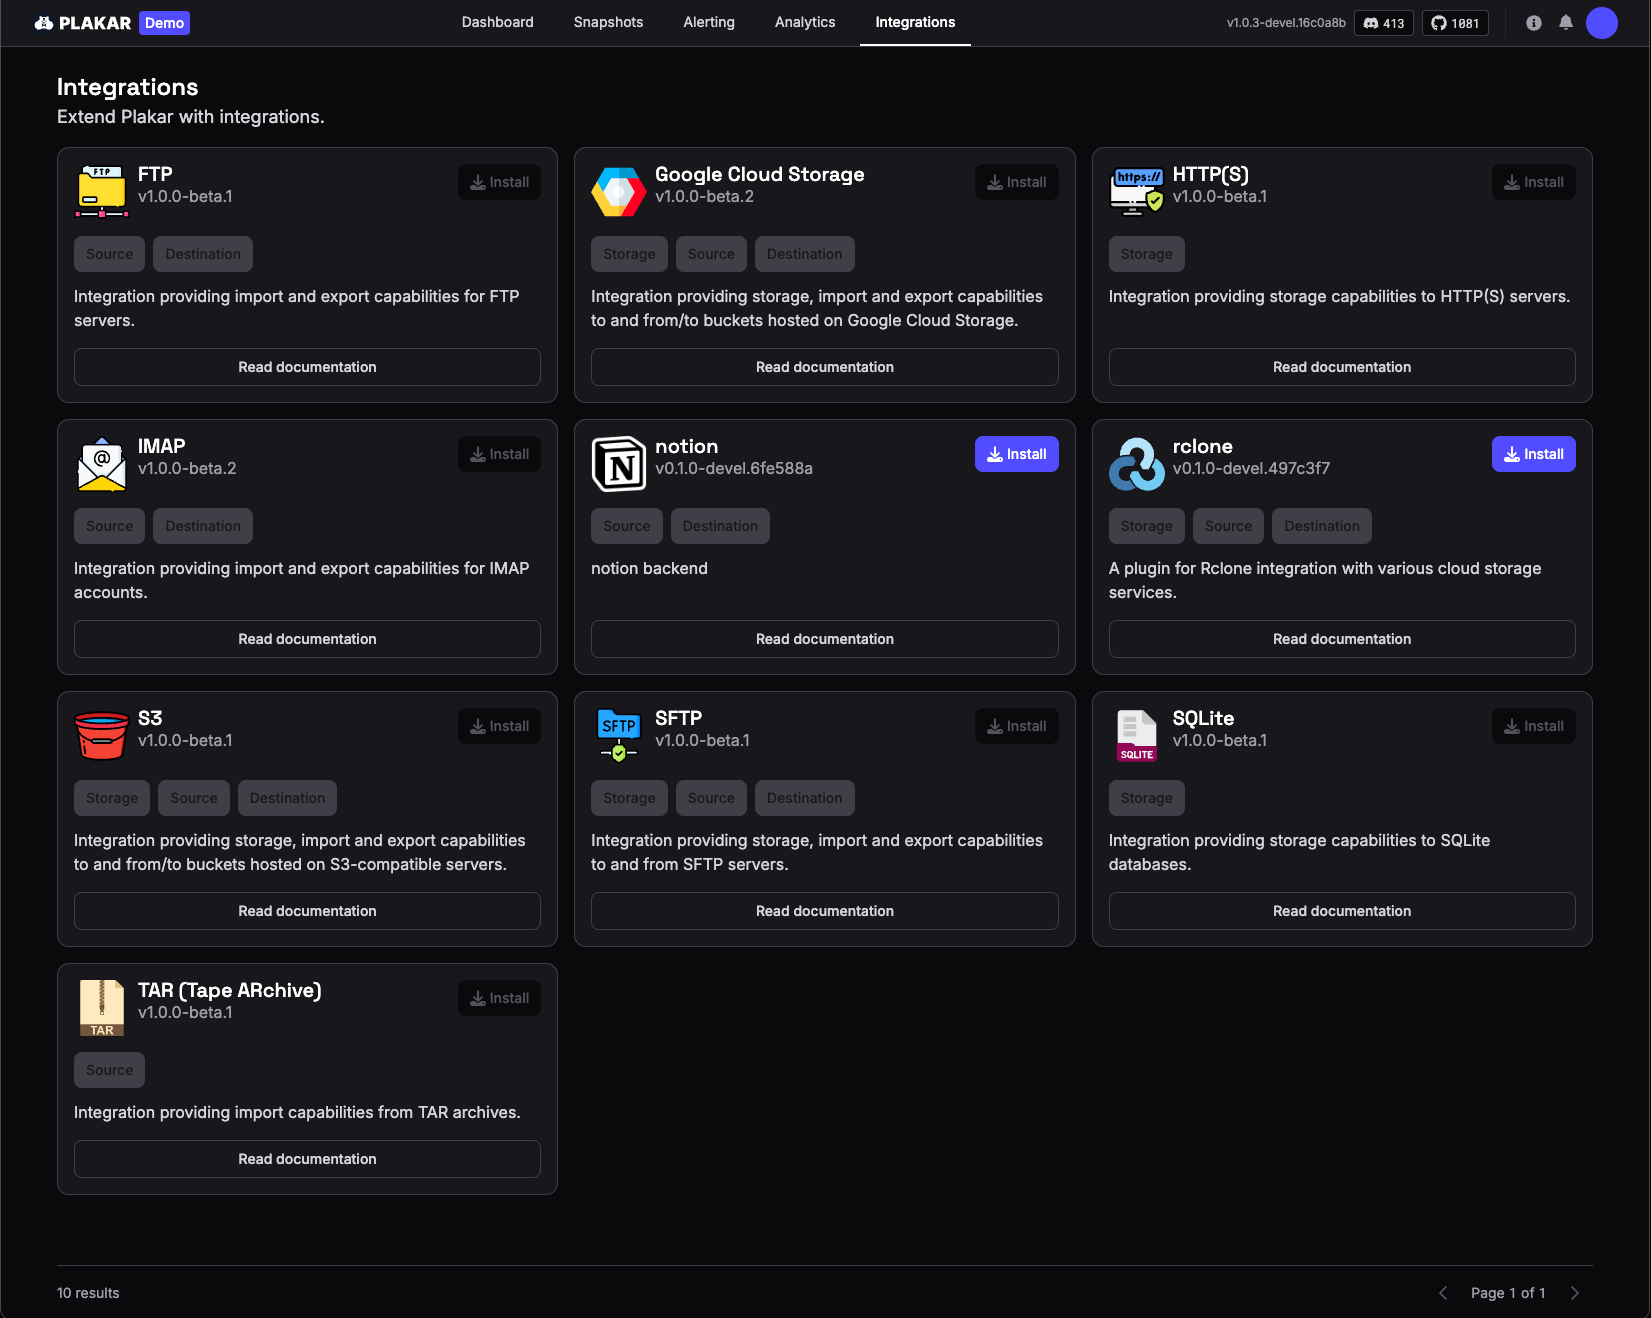Image resolution: width=1651 pixels, height=1318 pixels.
Task: Switch to the Snapshots tab
Action: click(608, 22)
